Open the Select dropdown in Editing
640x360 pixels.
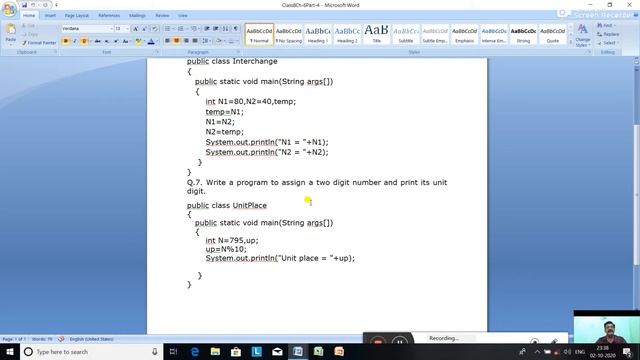608,43
